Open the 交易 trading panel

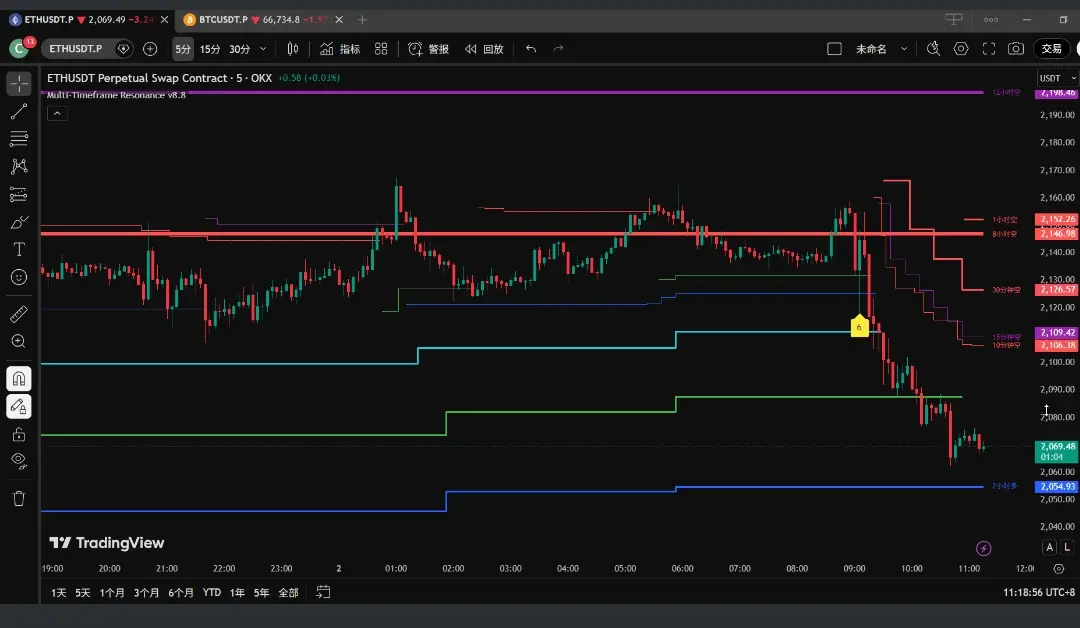pyautogui.click(x=1052, y=49)
